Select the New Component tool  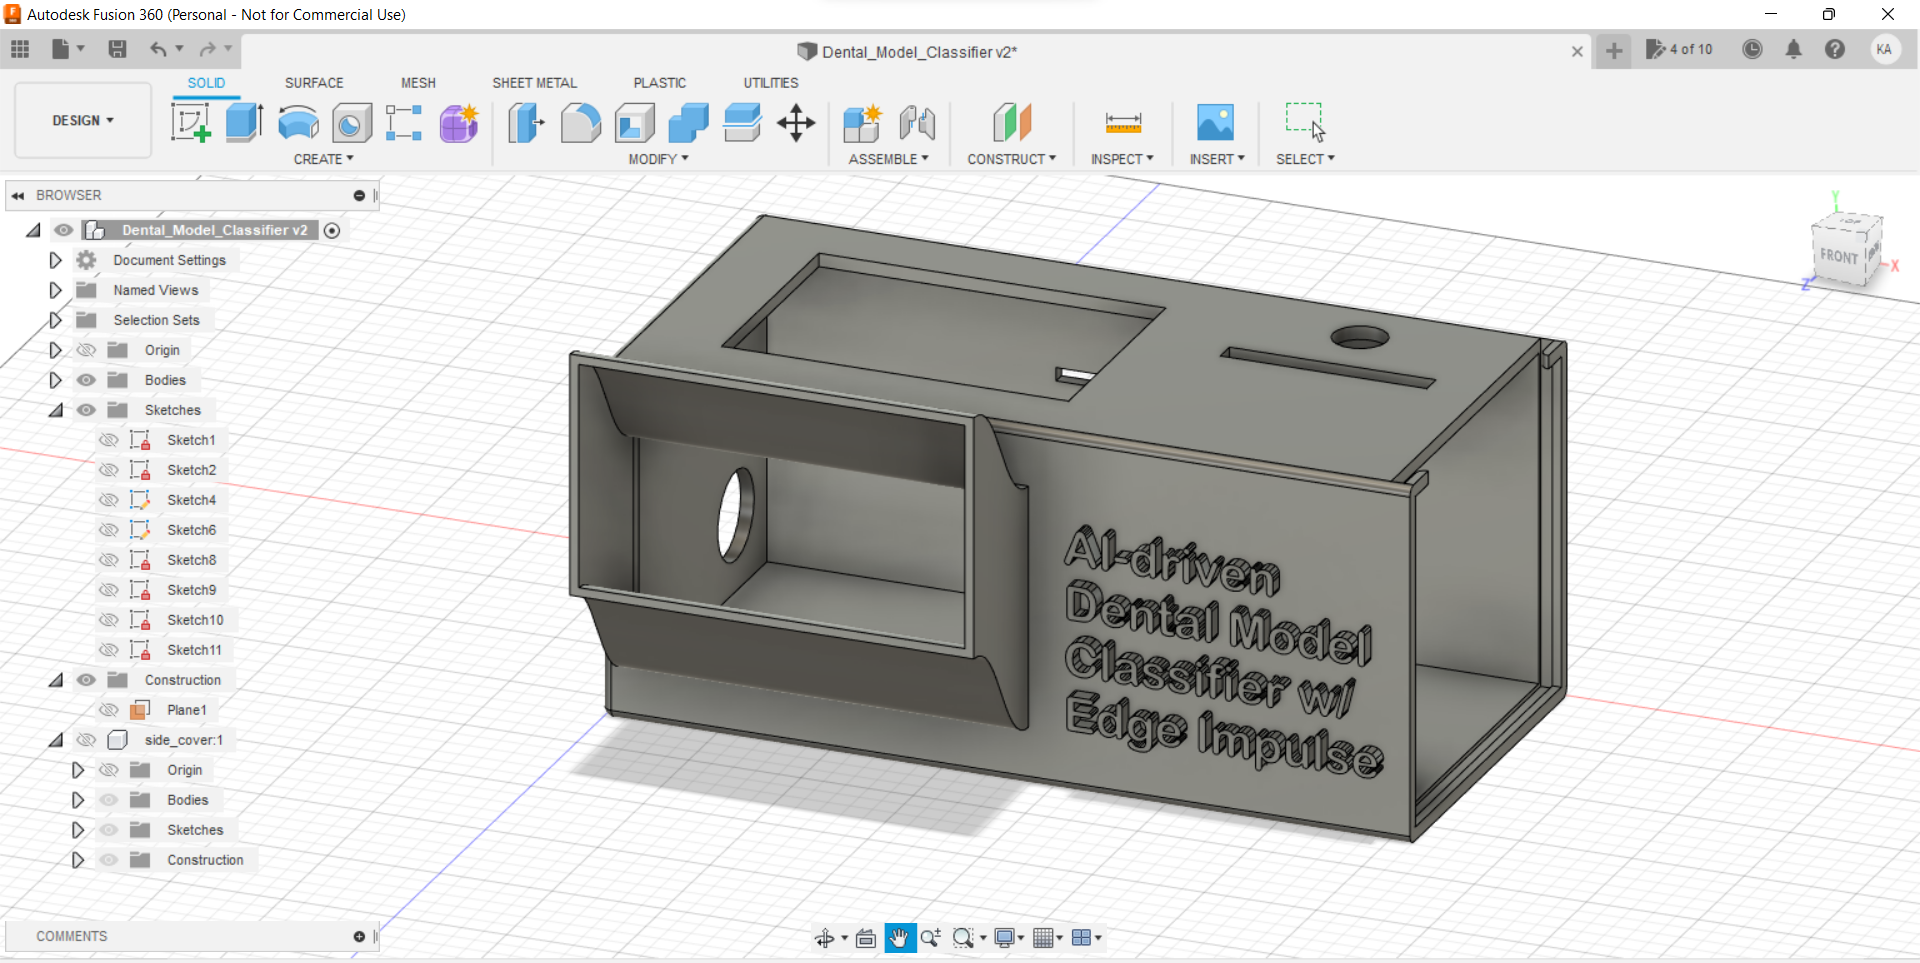click(x=862, y=123)
